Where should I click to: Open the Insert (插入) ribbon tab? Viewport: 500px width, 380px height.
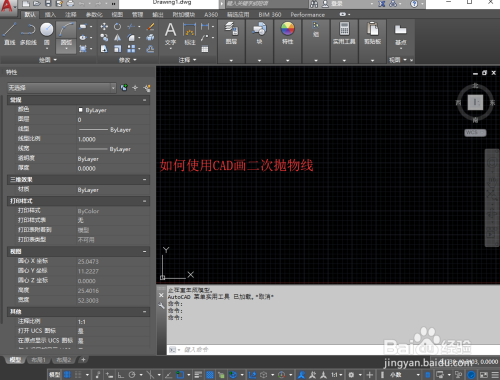pyautogui.click(x=50, y=15)
